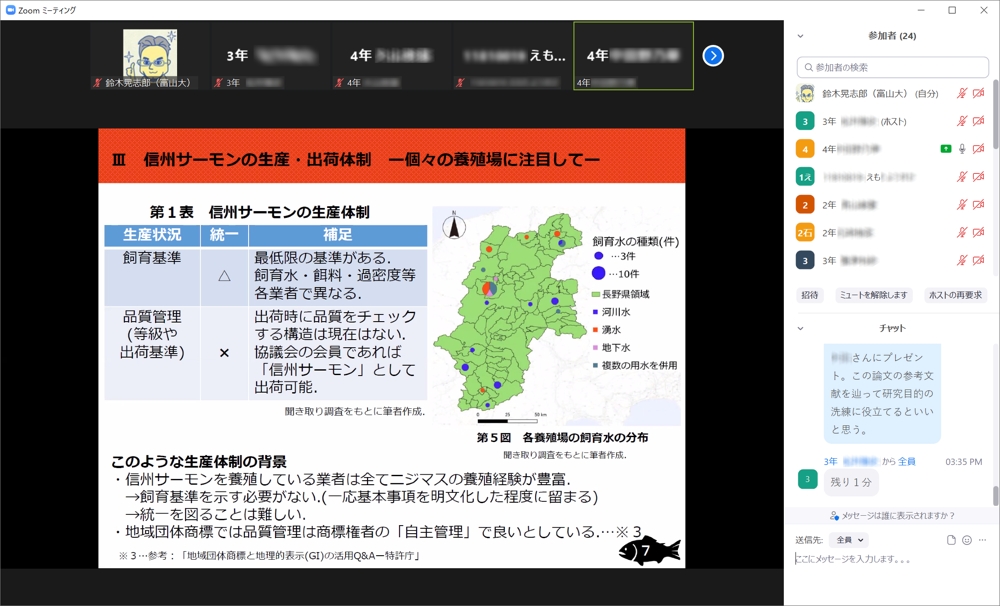Click the 招待 button

click(810, 295)
